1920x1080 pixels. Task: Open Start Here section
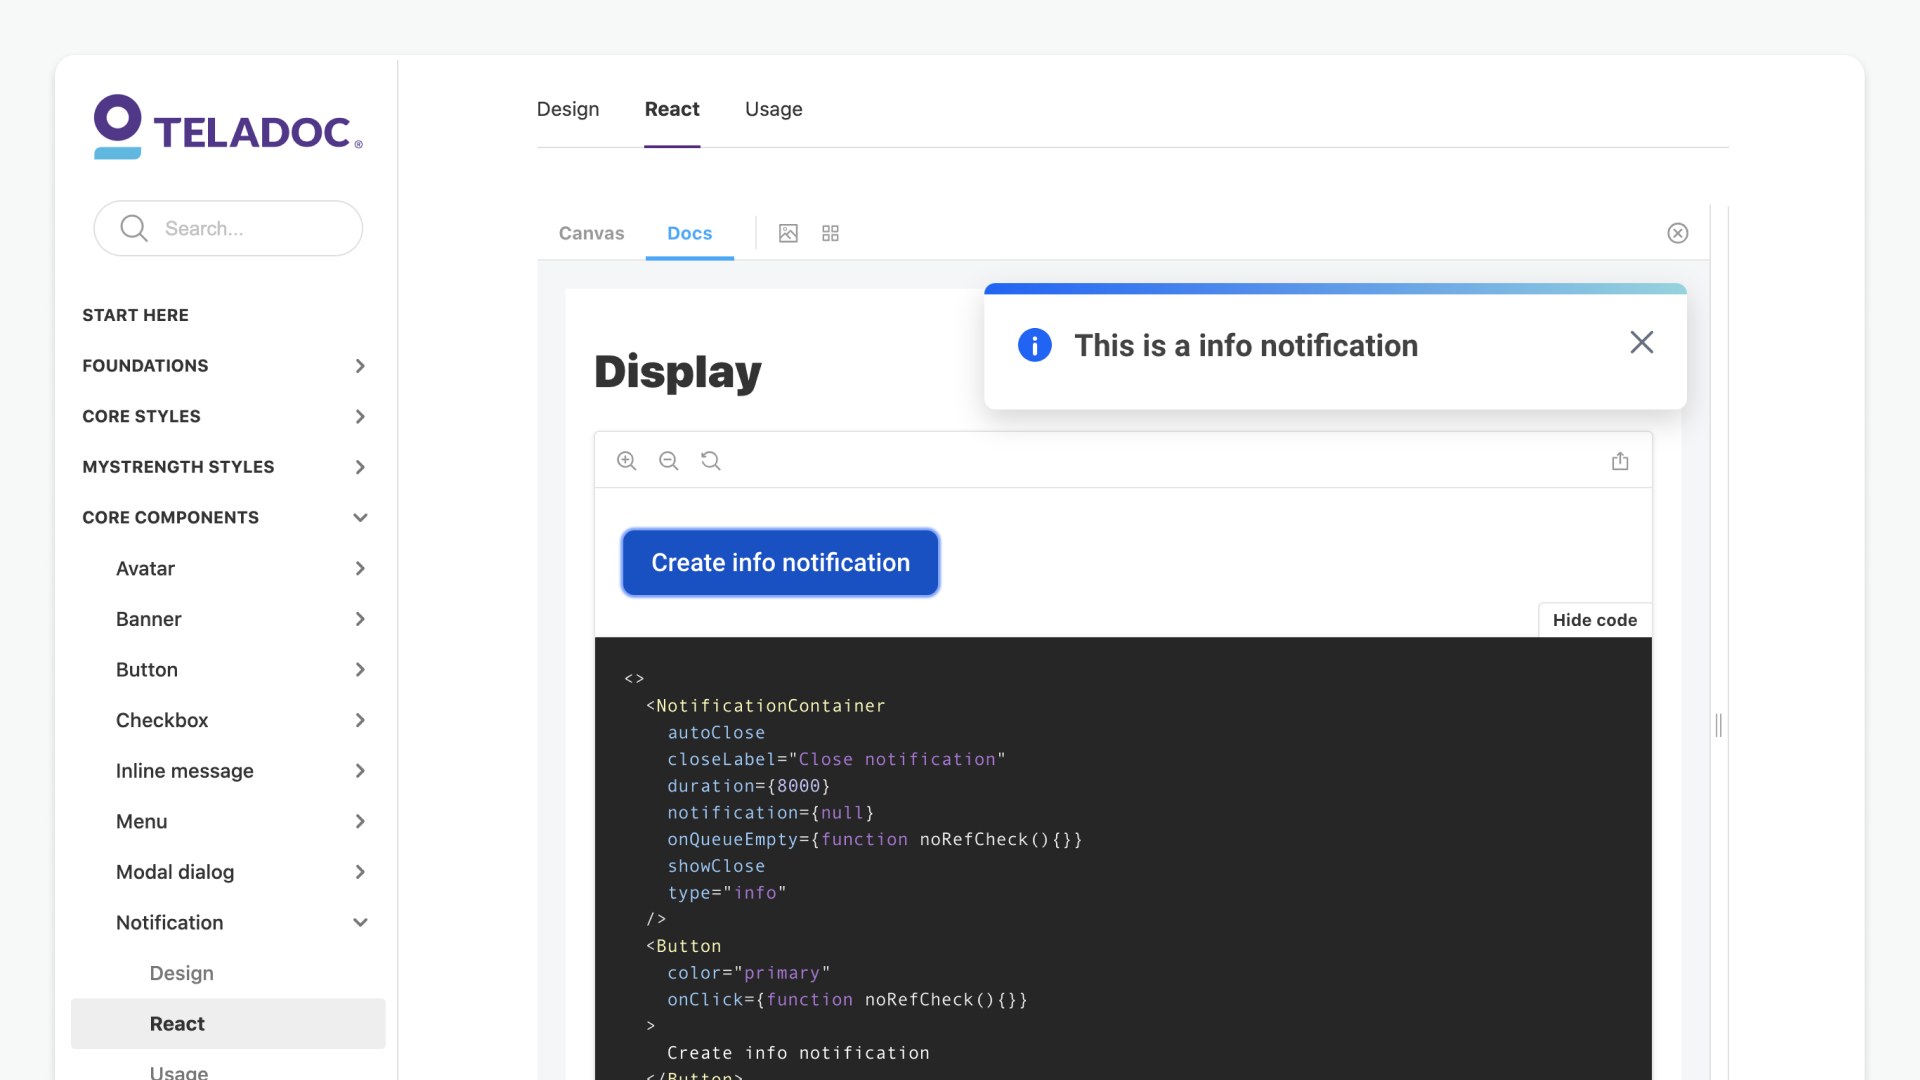point(135,315)
